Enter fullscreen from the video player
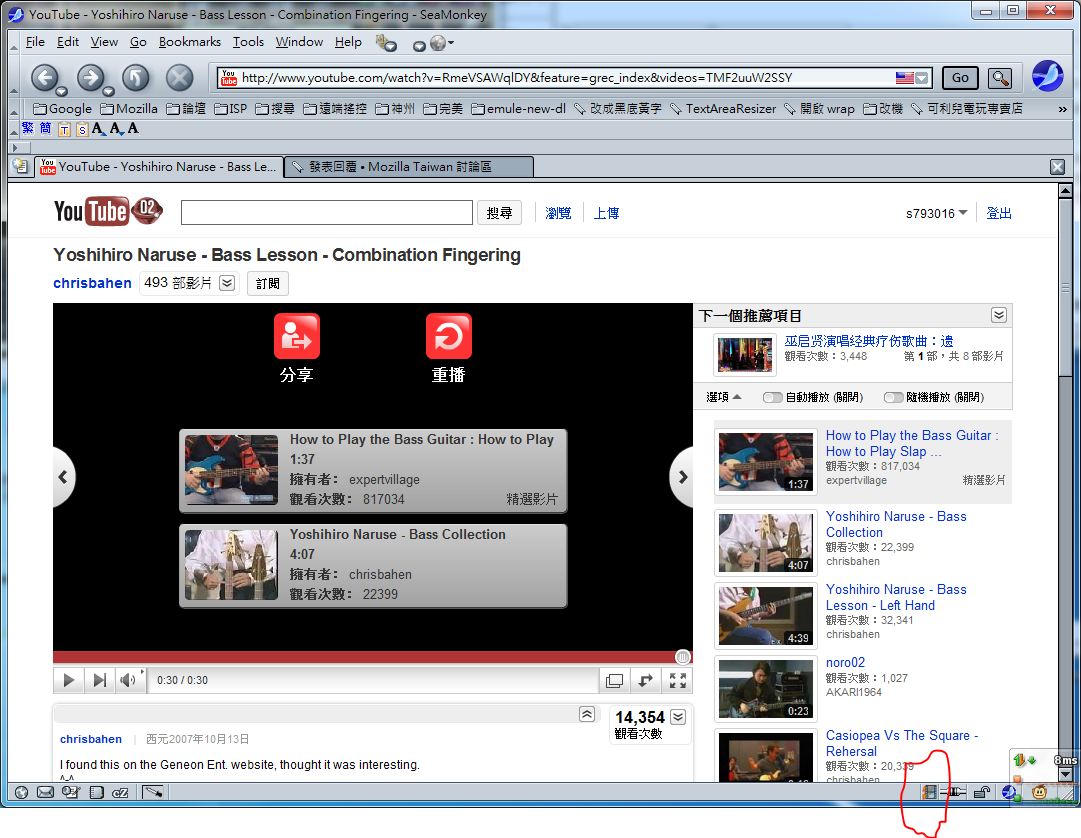The image size is (1081, 838). (x=678, y=680)
